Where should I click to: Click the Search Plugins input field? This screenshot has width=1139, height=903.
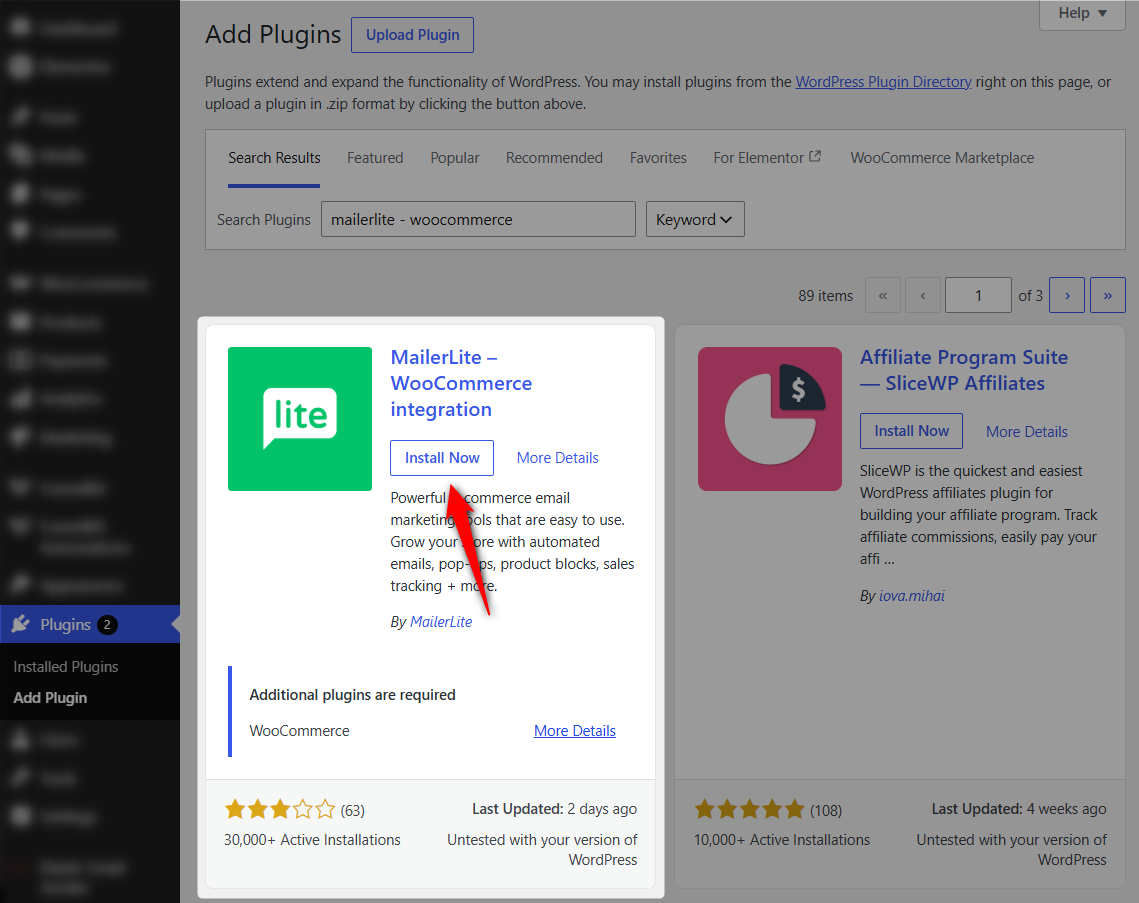pyautogui.click(x=478, y=219)
